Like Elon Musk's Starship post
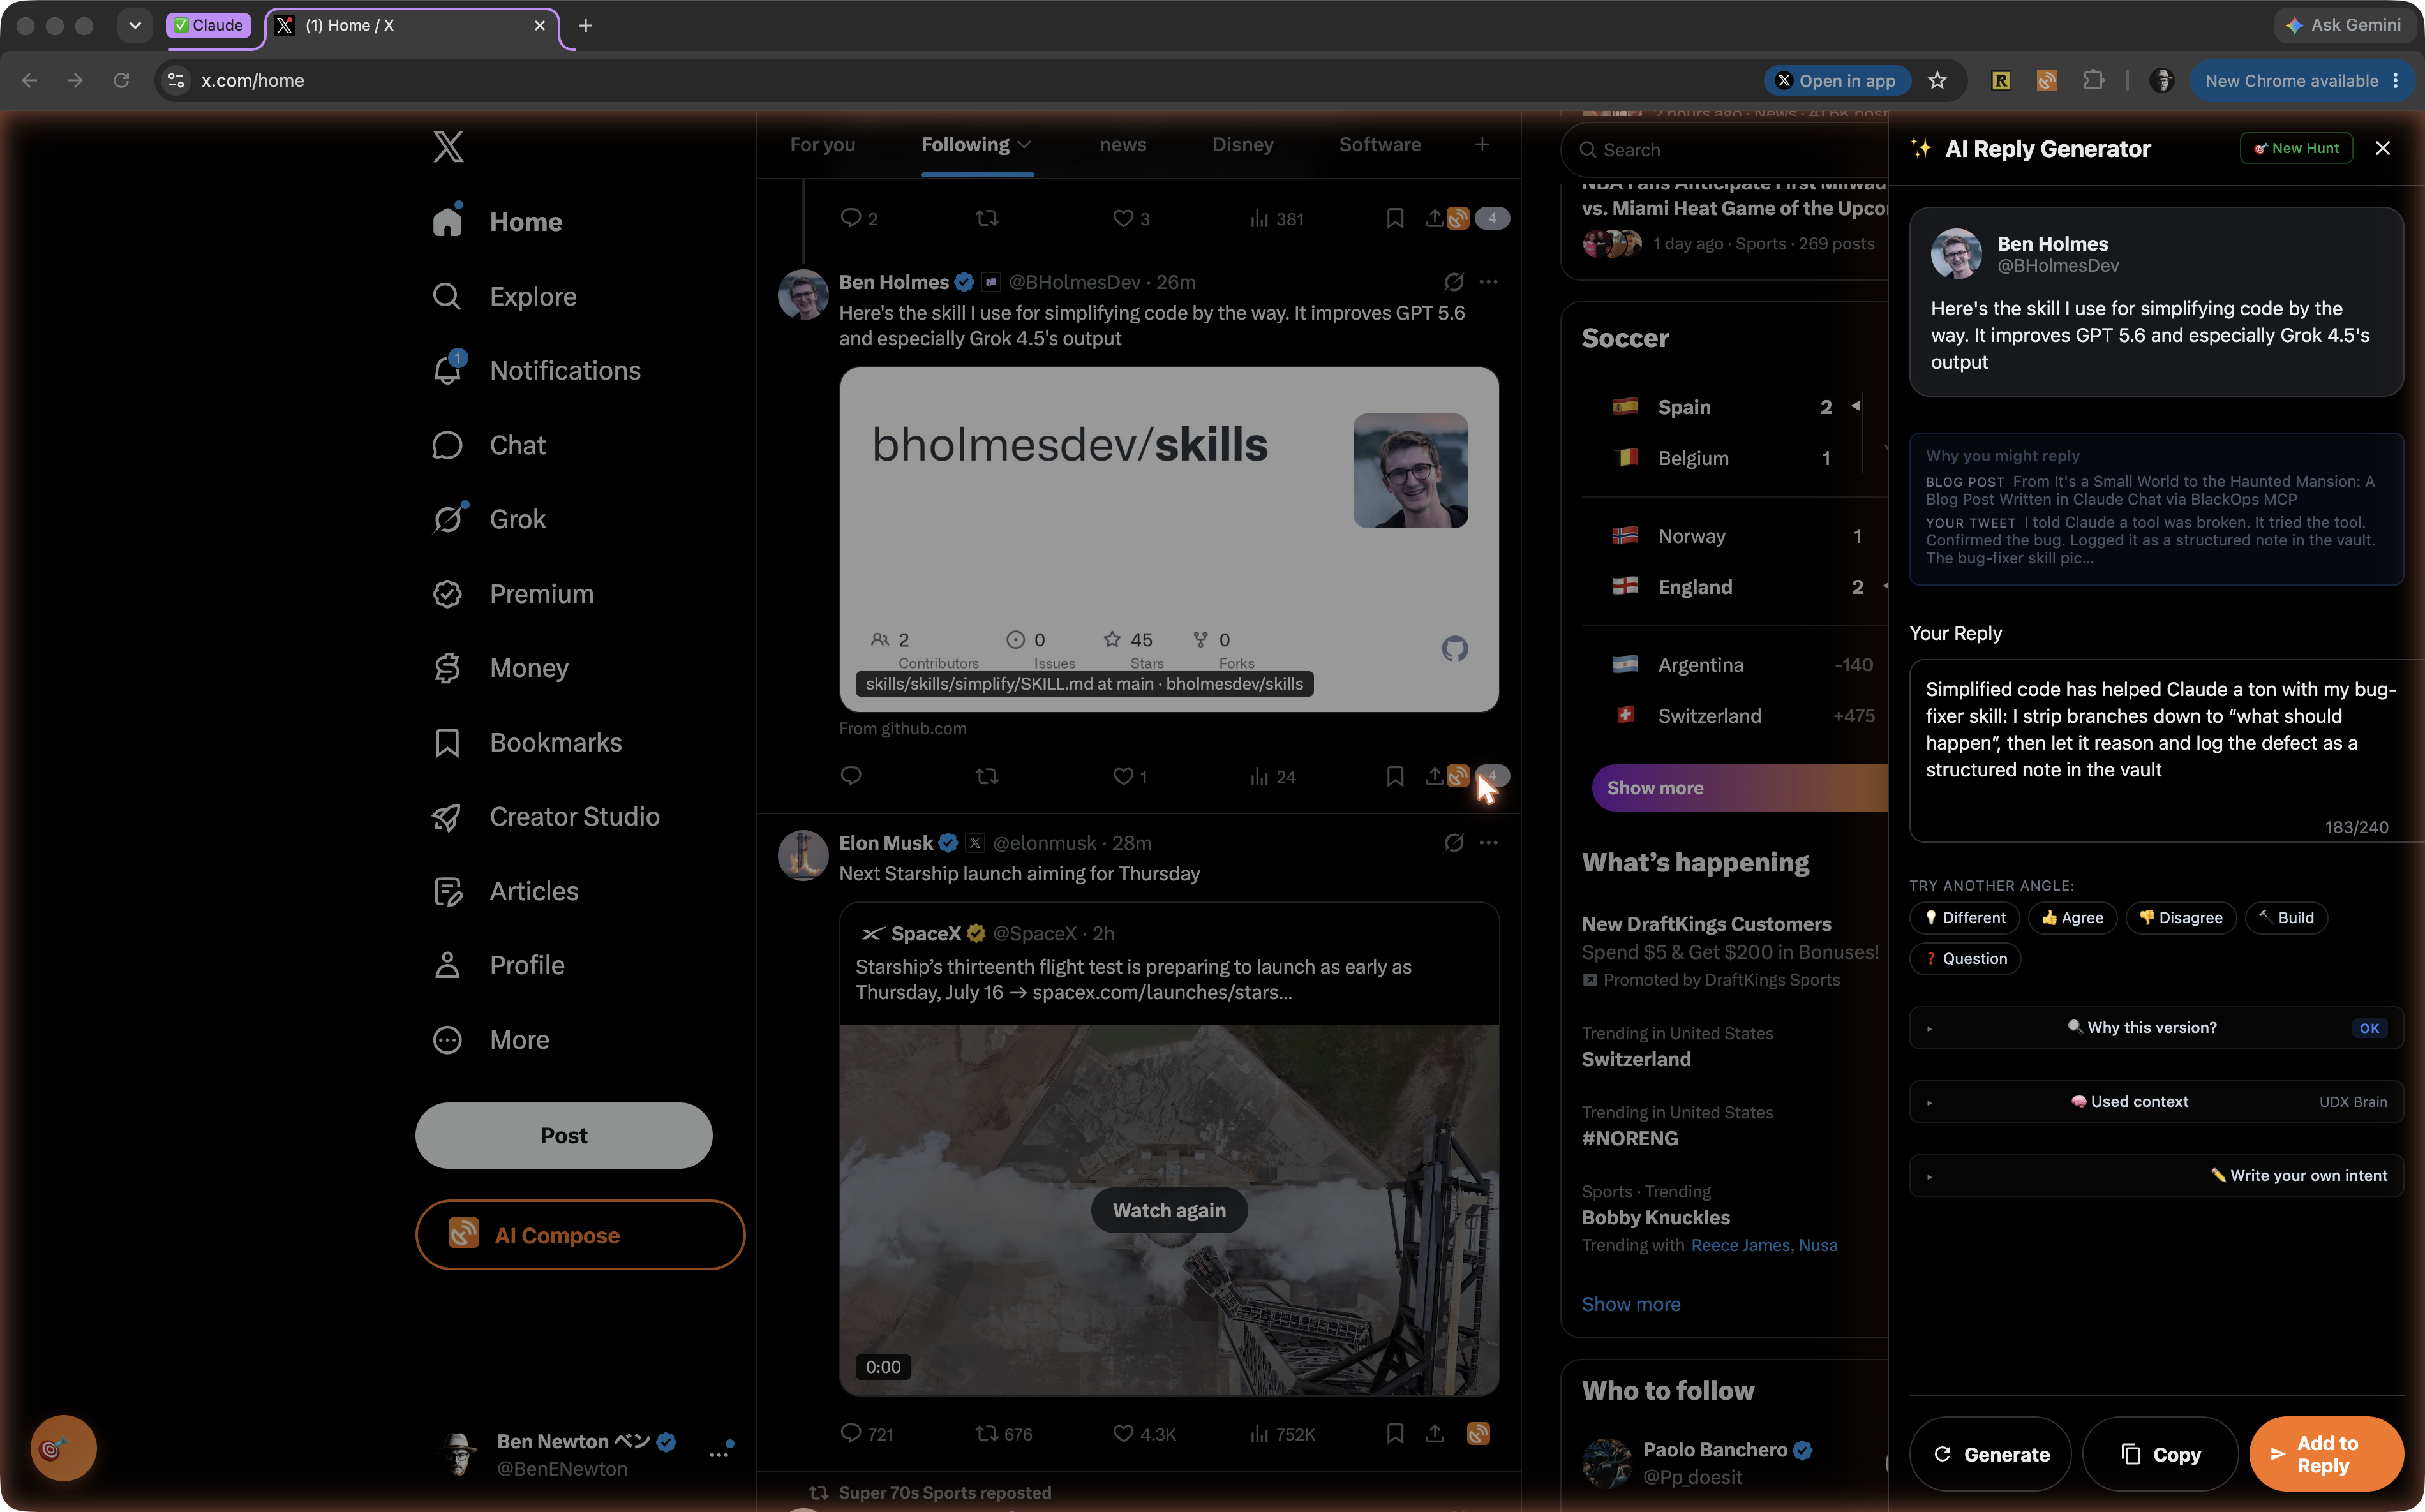 pos(1144,1434)
